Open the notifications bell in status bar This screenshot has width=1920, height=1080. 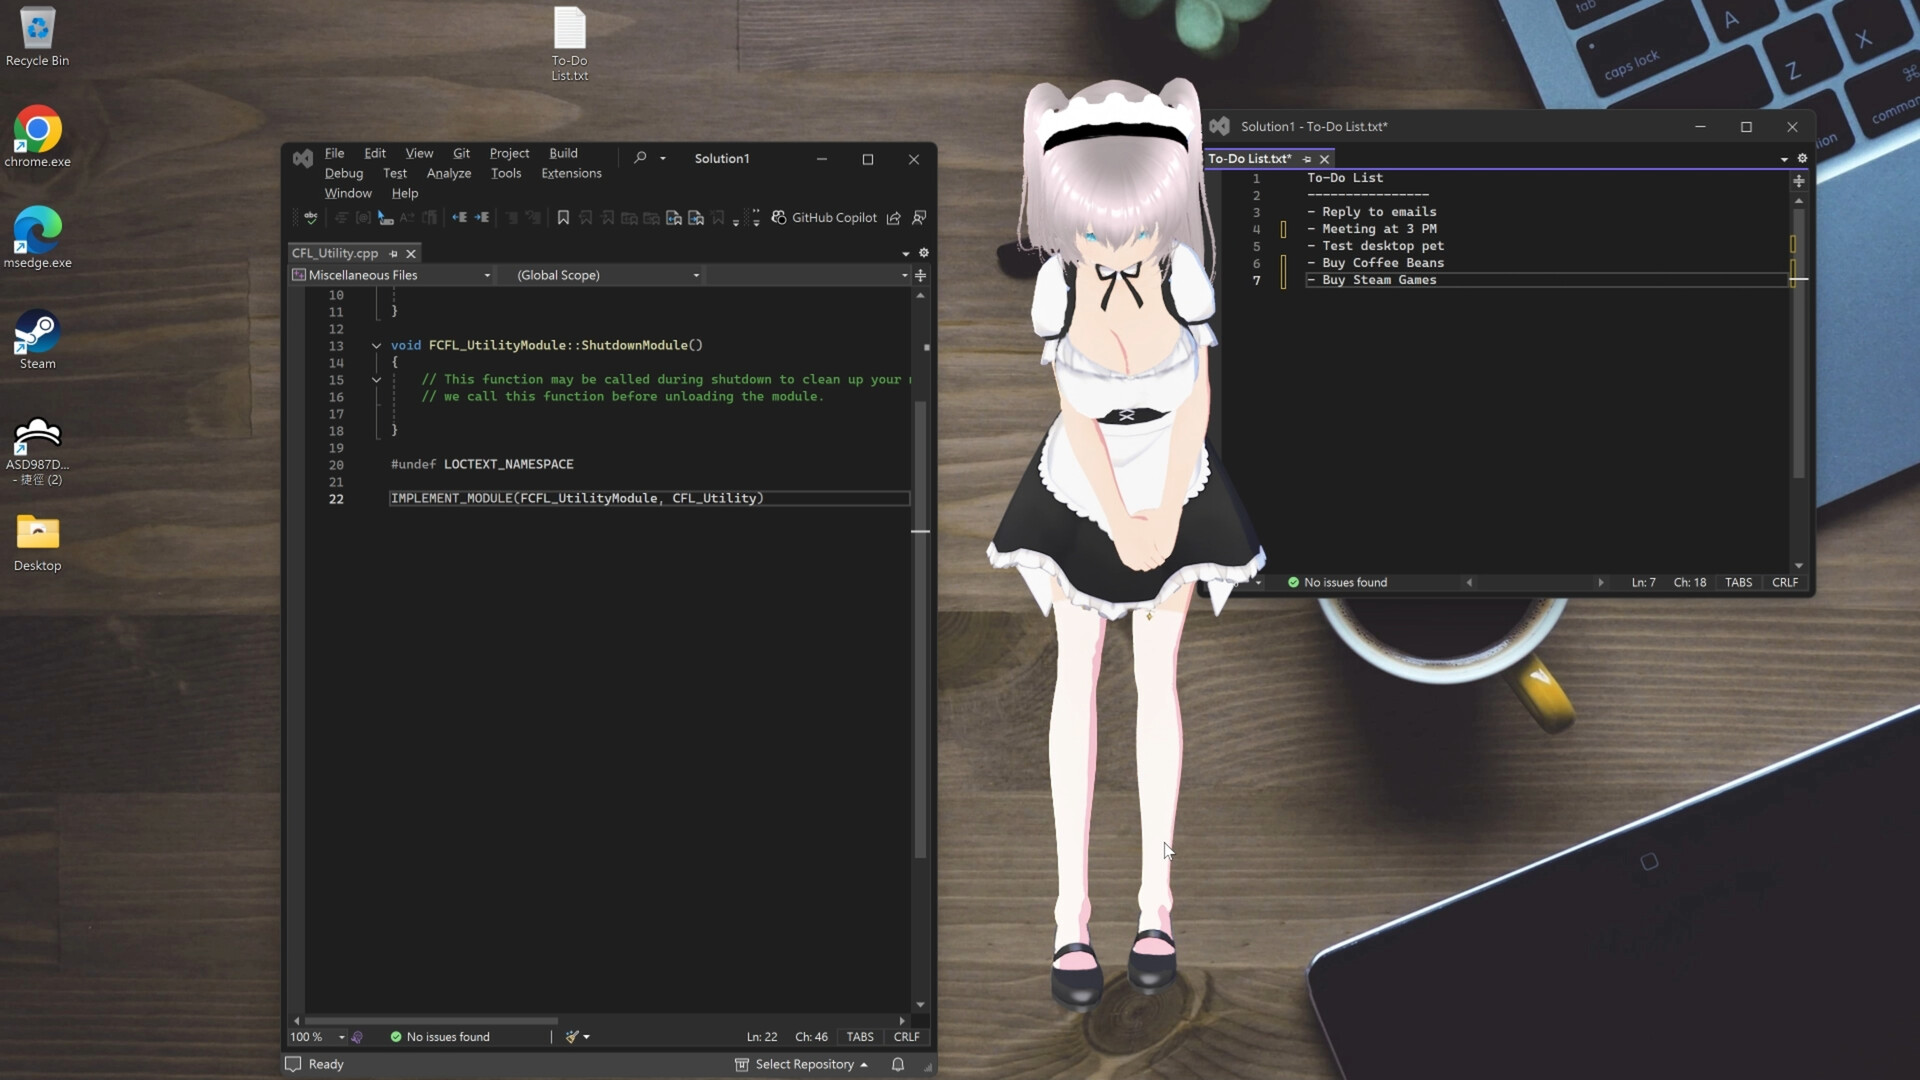(x=898, y=1064)
